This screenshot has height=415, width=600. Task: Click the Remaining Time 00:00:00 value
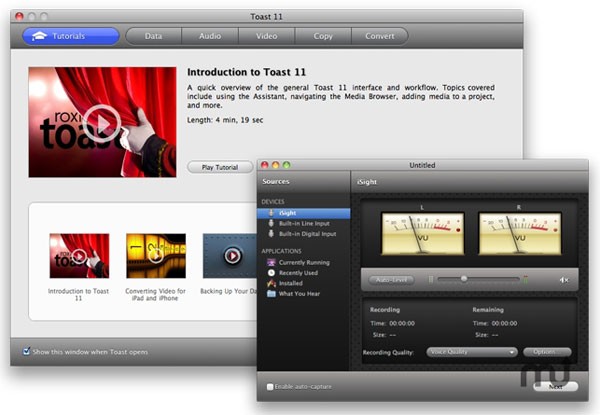[504, 323]
